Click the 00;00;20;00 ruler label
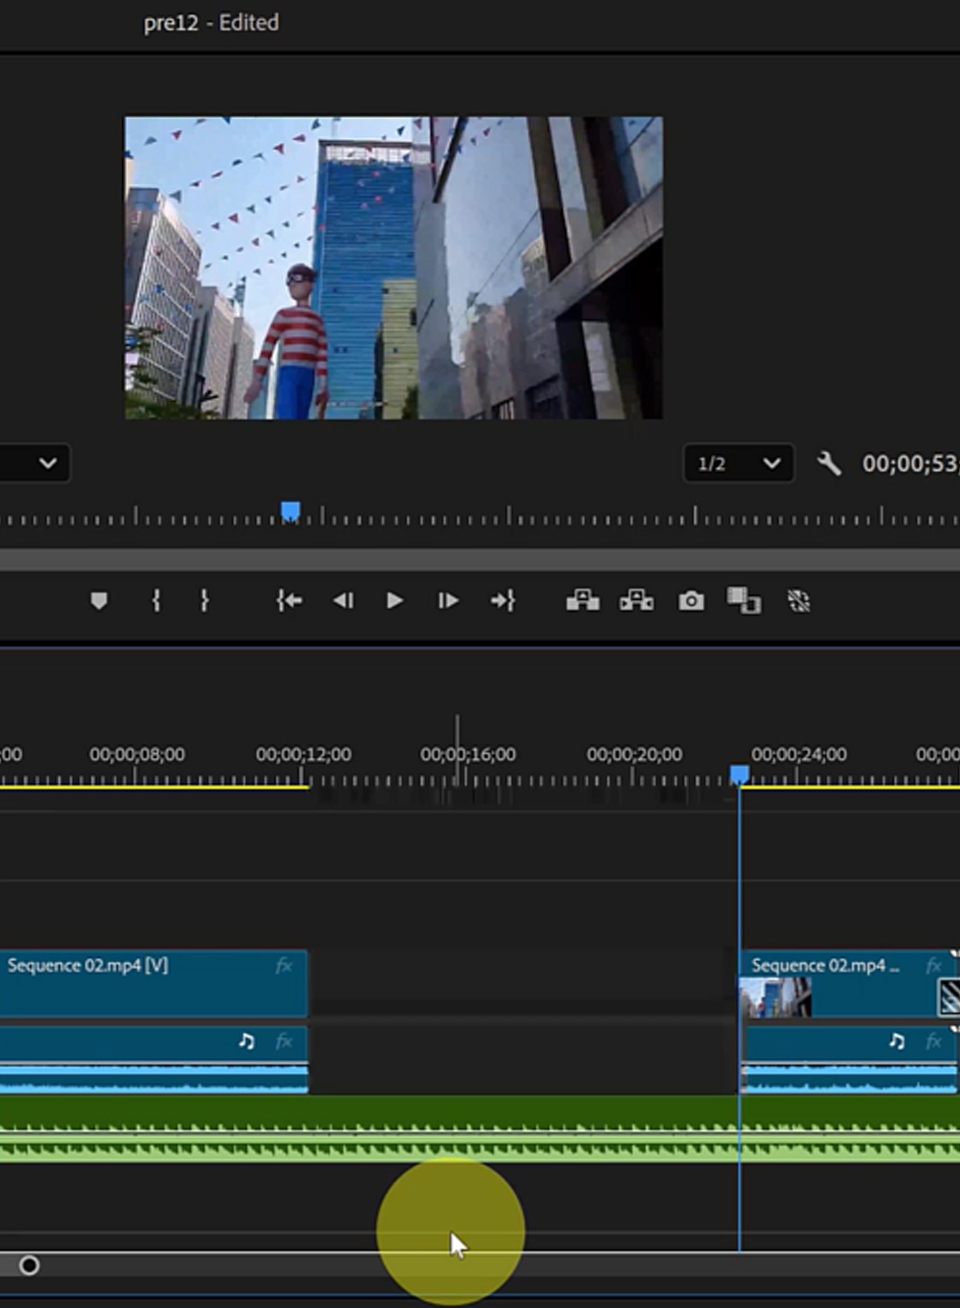960x1308 pixels. click(634, 754)
